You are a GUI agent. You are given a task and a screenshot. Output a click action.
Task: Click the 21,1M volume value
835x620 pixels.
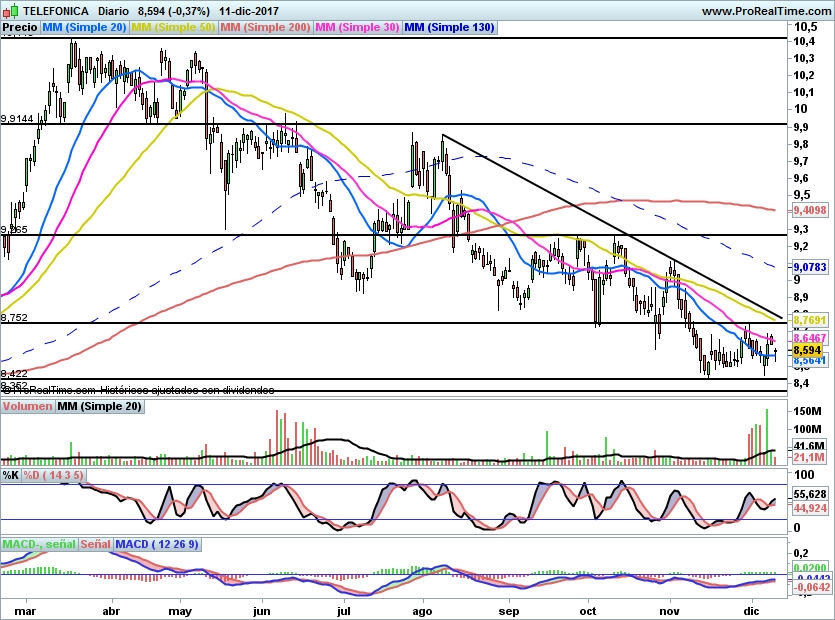click(x=809, y=457)
